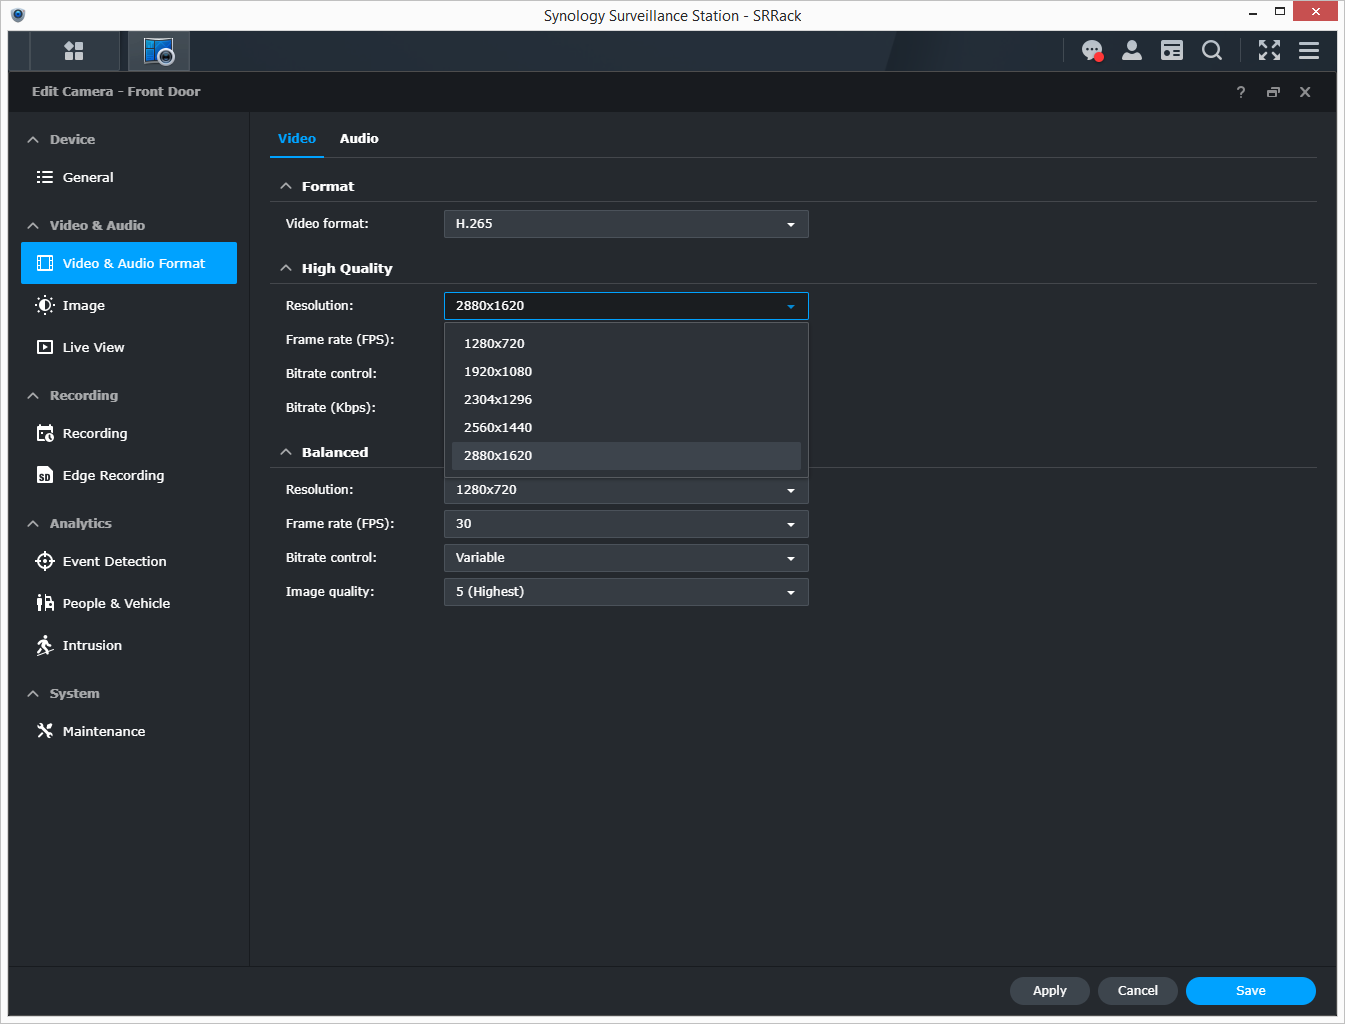Screen dimensions: 1345x1024
Task: Select Live View in the sidebar
Action: (x=129, y=347)
